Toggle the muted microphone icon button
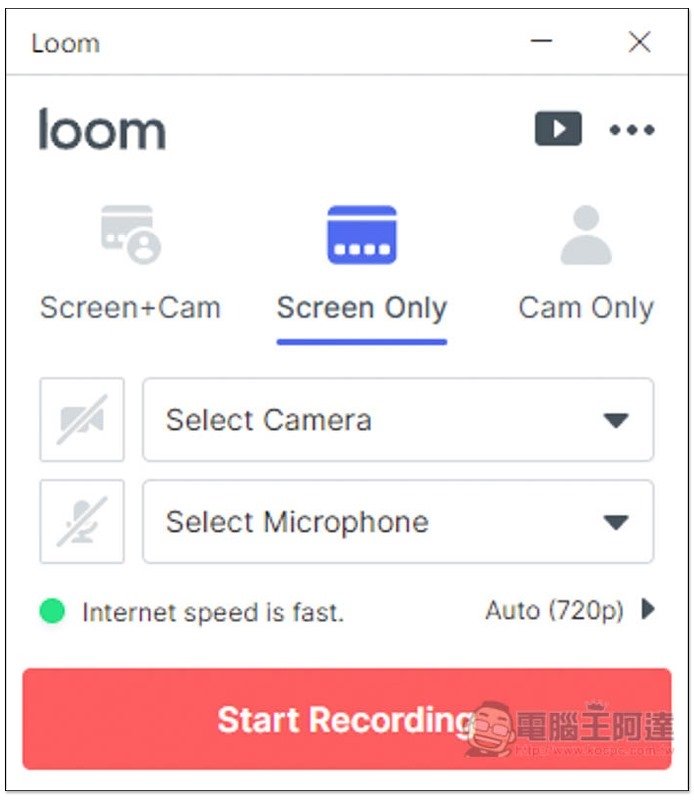 point(82,521)
